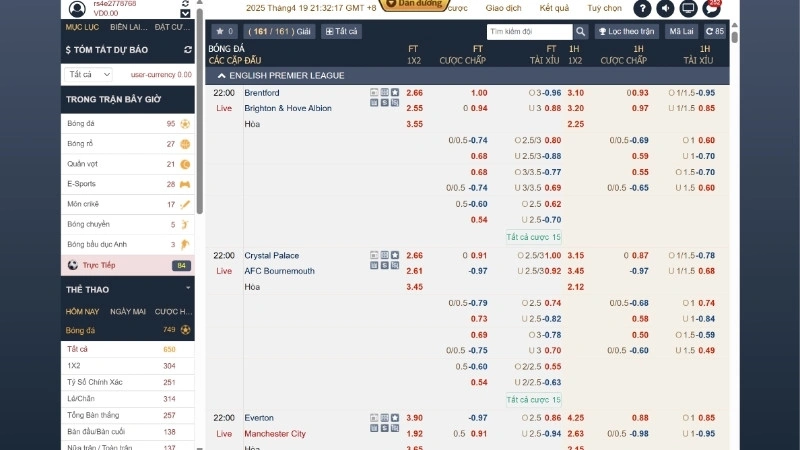The image size is (800, 450).
Task: Select Quần vợt live category
Action: 128,164
